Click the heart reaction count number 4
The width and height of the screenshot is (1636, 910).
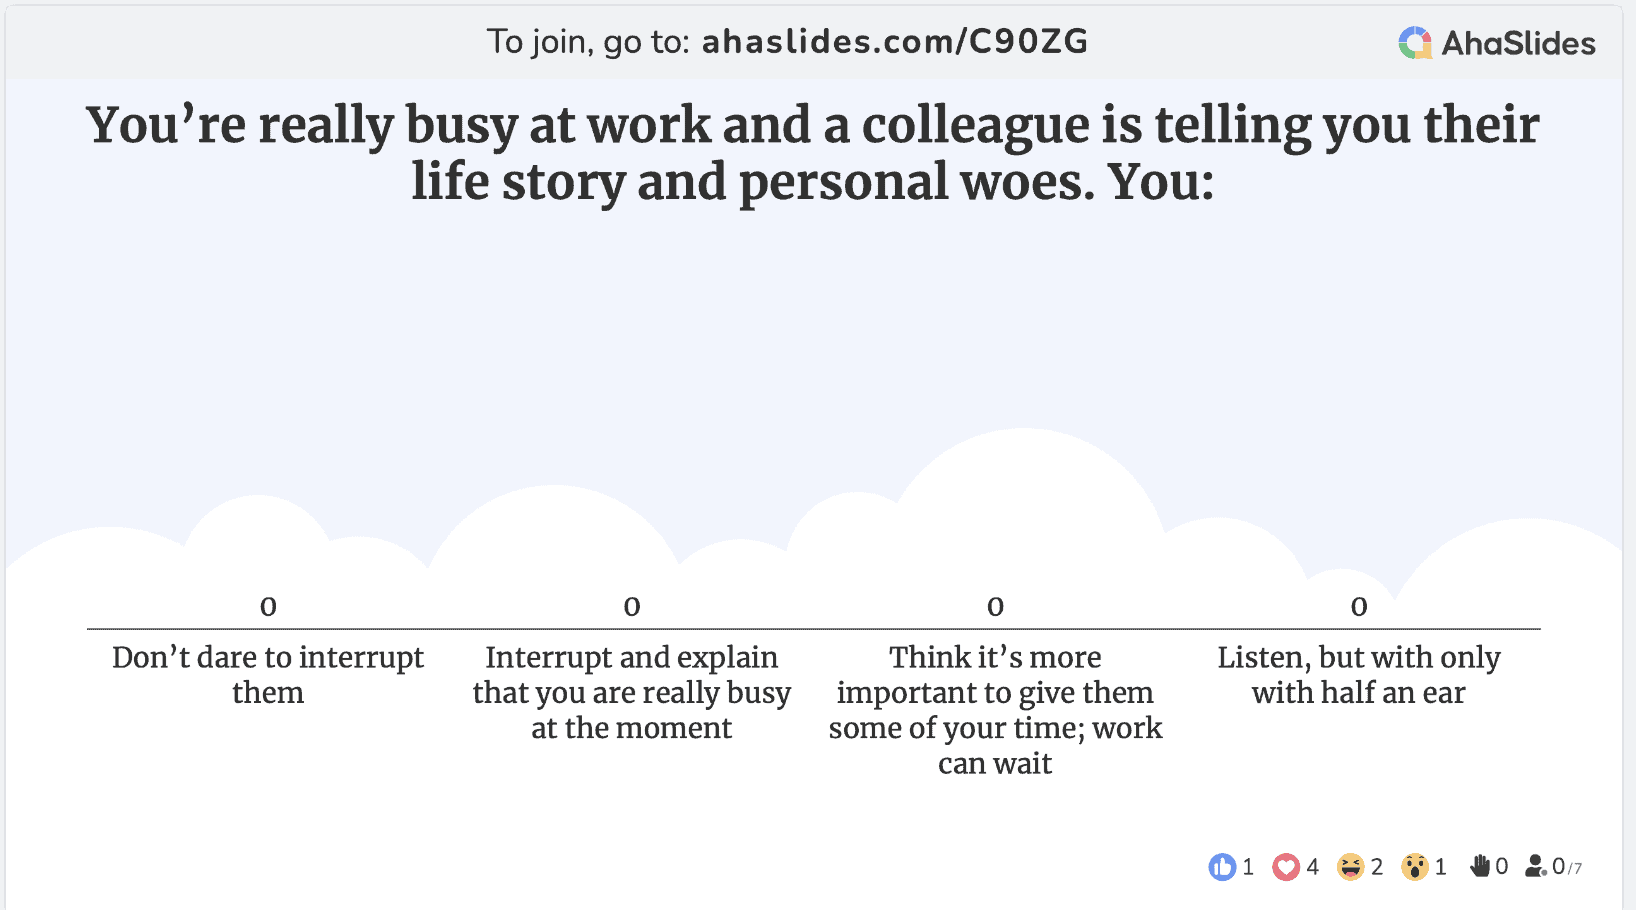click(1312, 867)
